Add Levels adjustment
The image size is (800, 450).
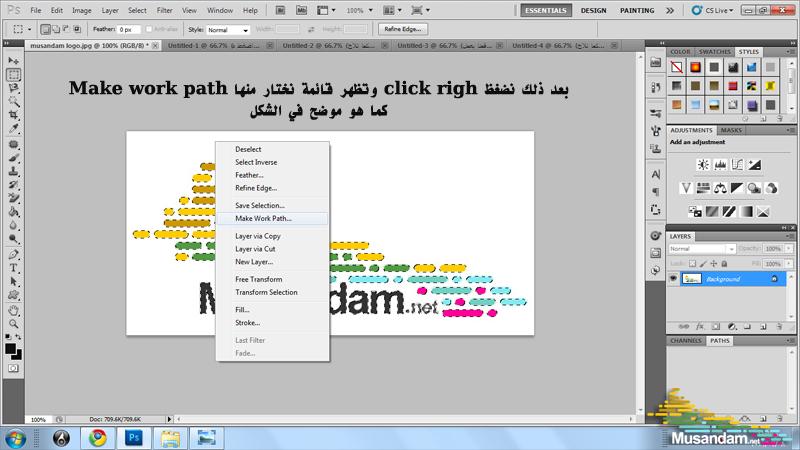pos(720,164)
